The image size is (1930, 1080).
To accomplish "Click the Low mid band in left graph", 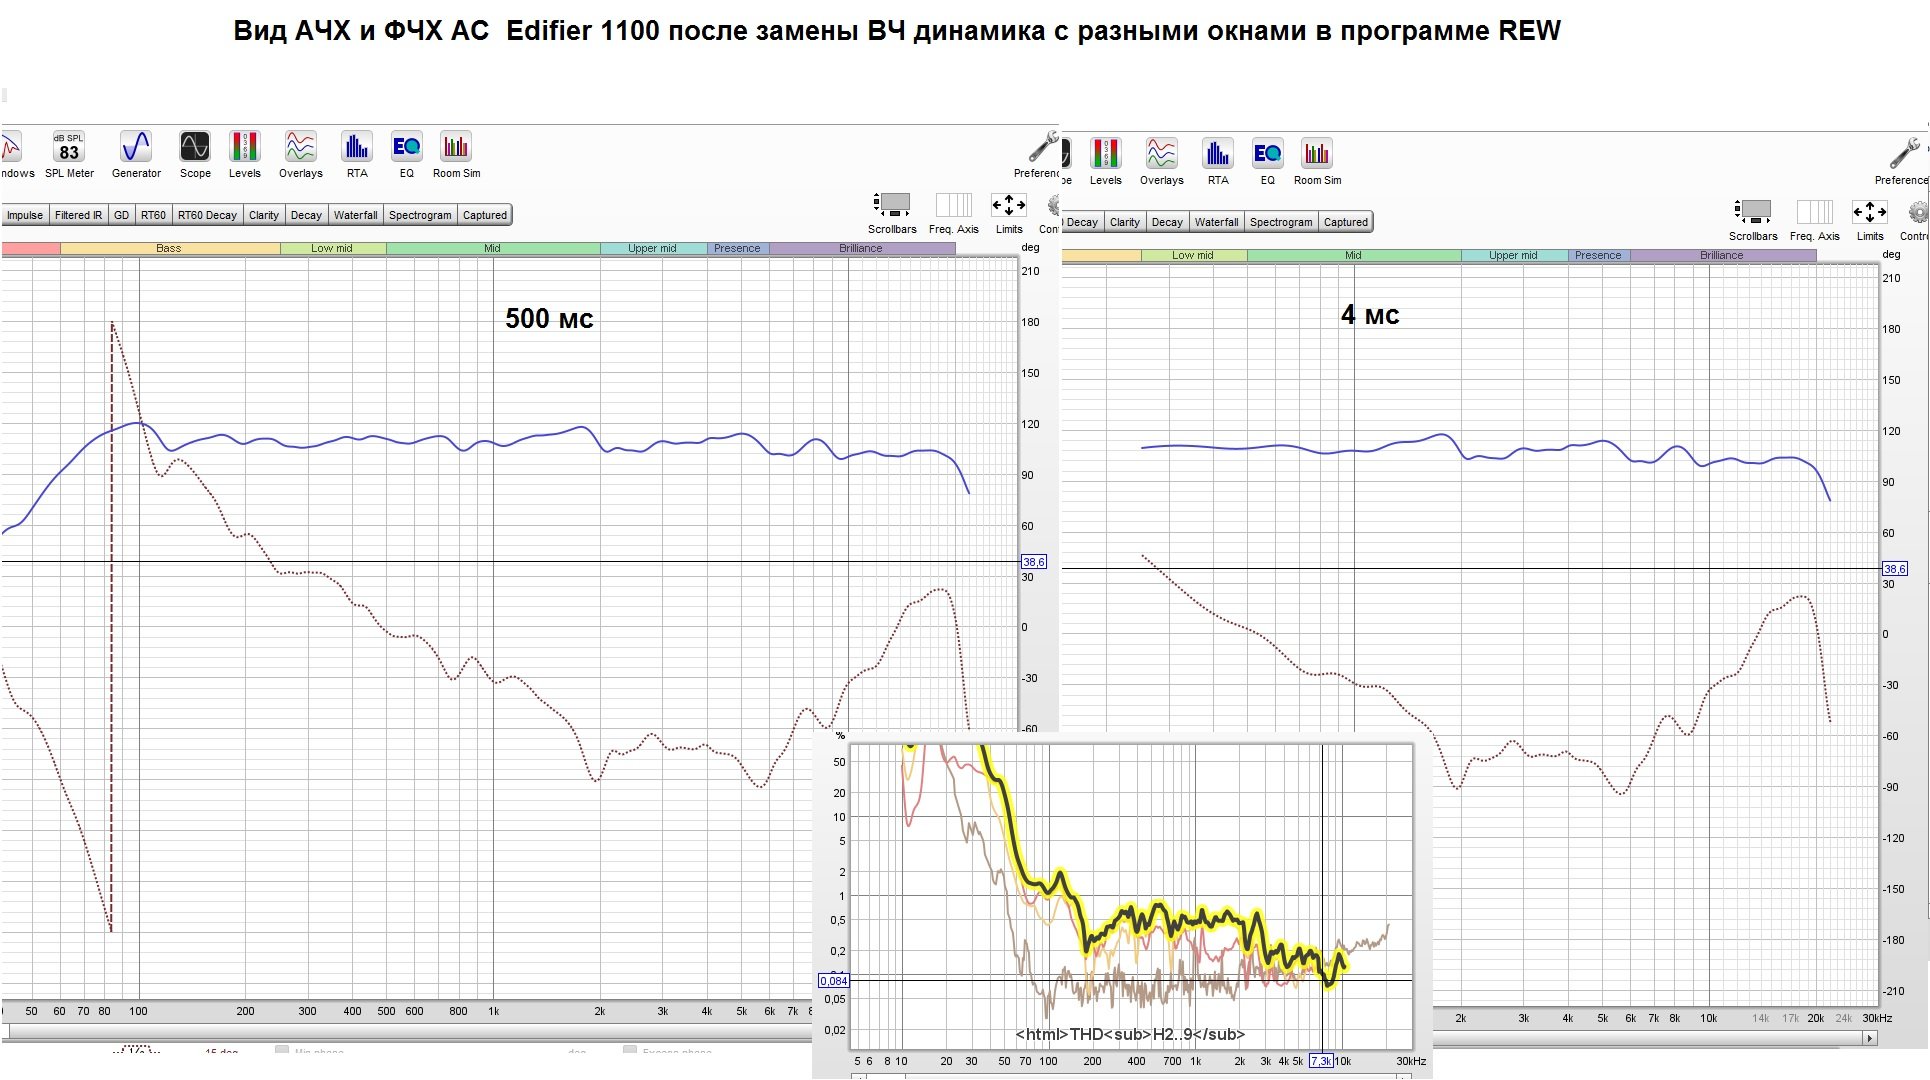I will pyautogui.click(x=332, y=248).
